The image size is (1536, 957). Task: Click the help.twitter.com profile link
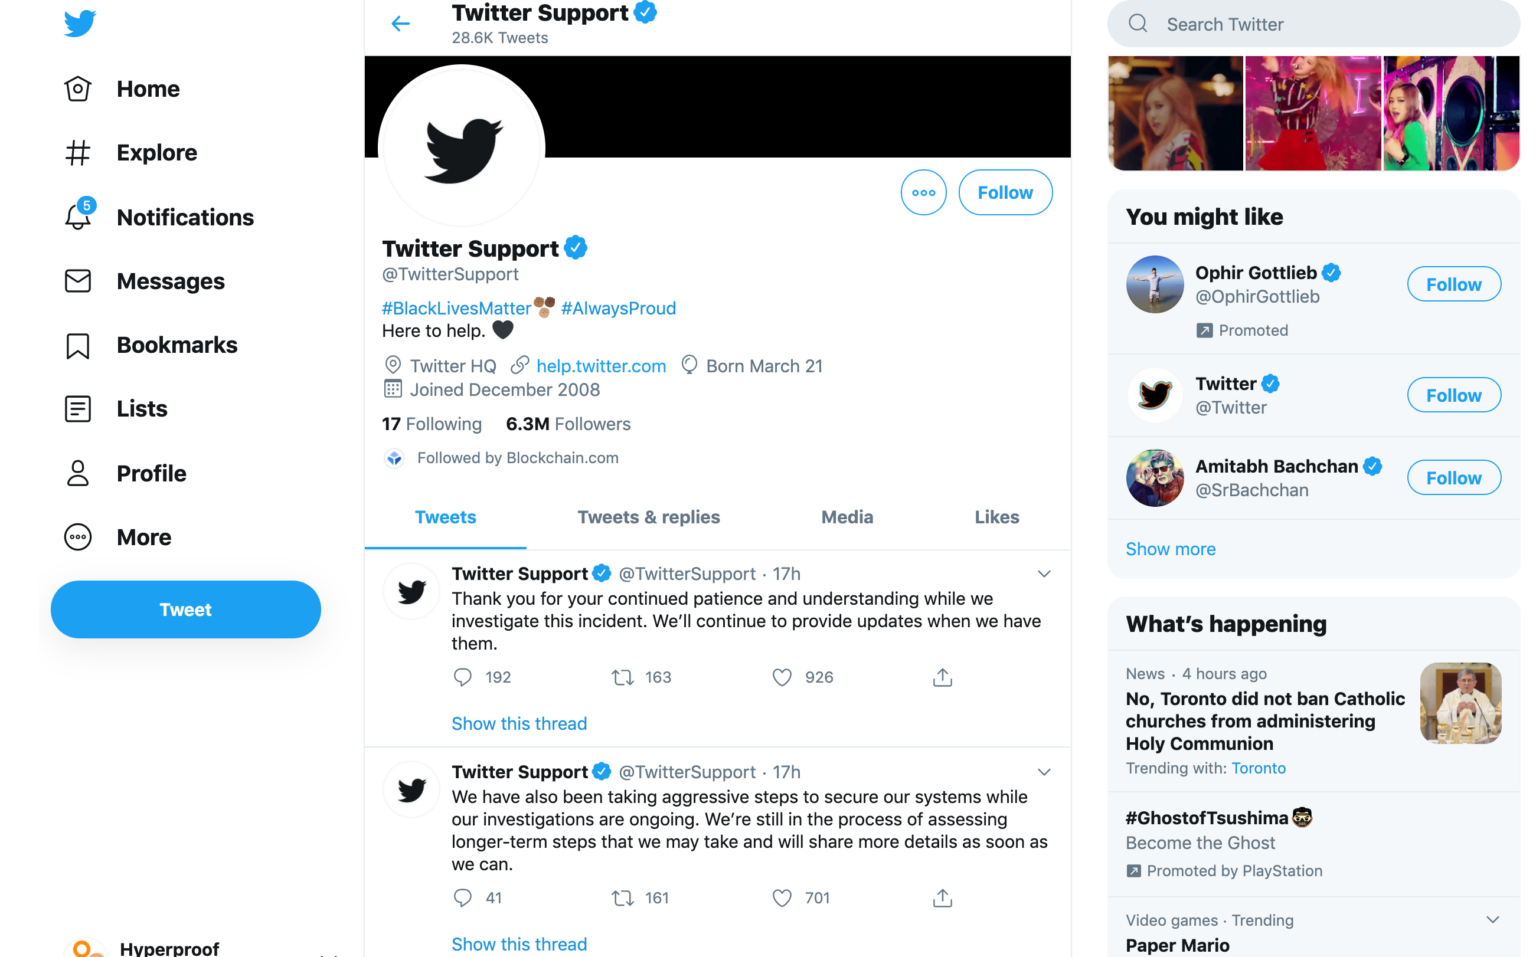pos(600,366)
